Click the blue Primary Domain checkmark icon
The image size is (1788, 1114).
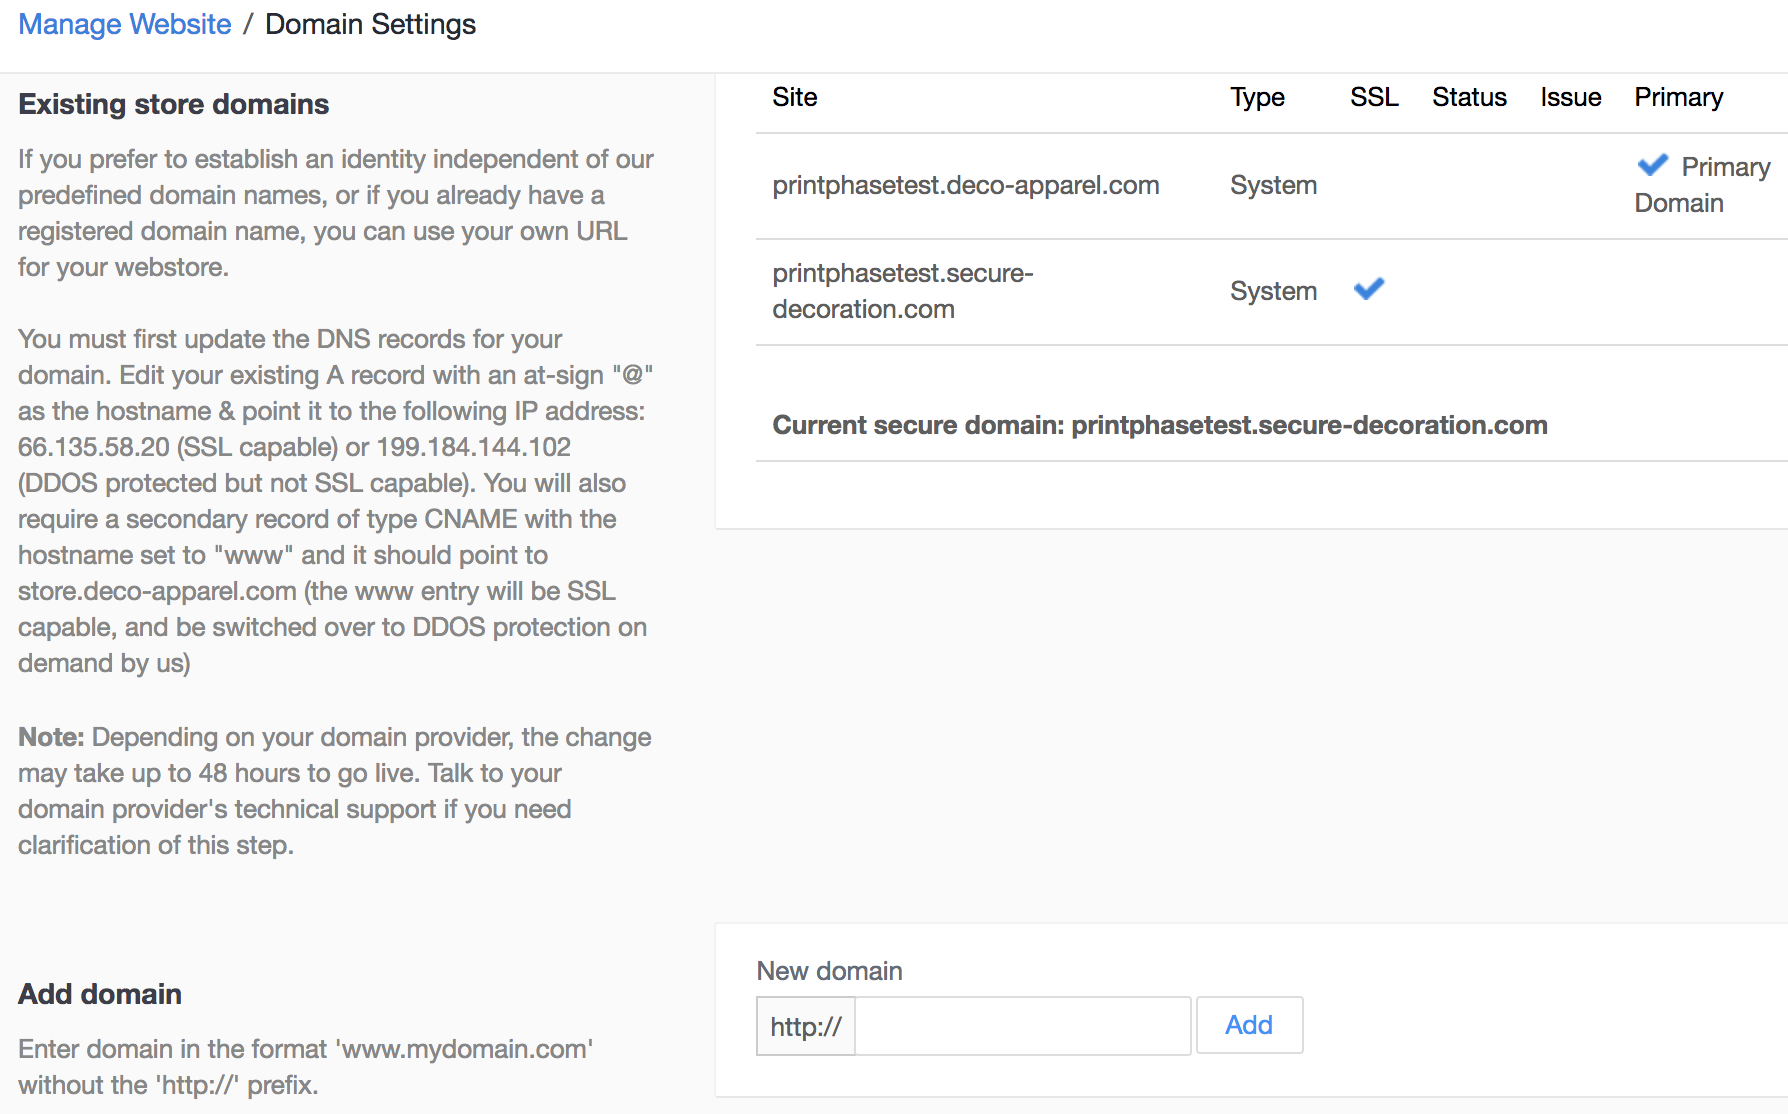[1653, 165]
